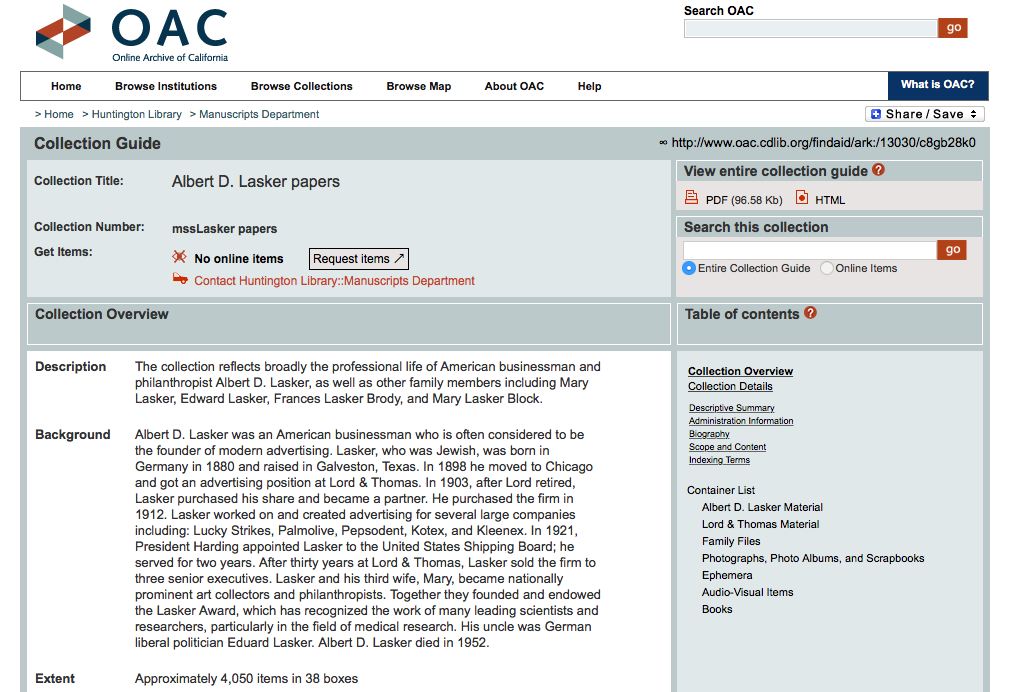Jump to Scope and Content section
The image size is (1028, 692).
727,447
